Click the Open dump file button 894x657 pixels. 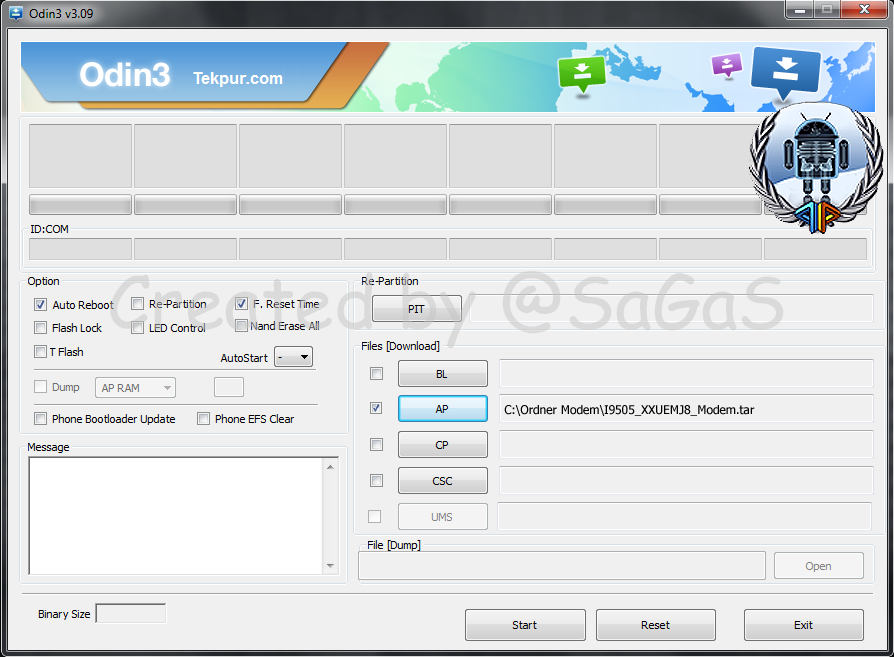tap(818, 566)
